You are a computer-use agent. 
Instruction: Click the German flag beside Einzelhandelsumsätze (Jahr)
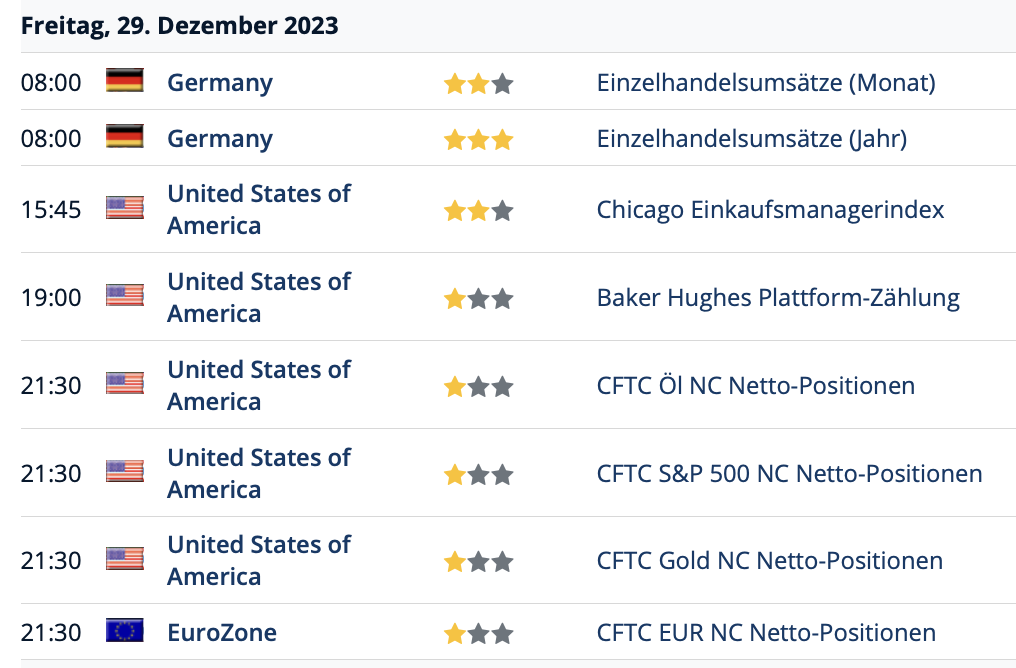[124, 136]
